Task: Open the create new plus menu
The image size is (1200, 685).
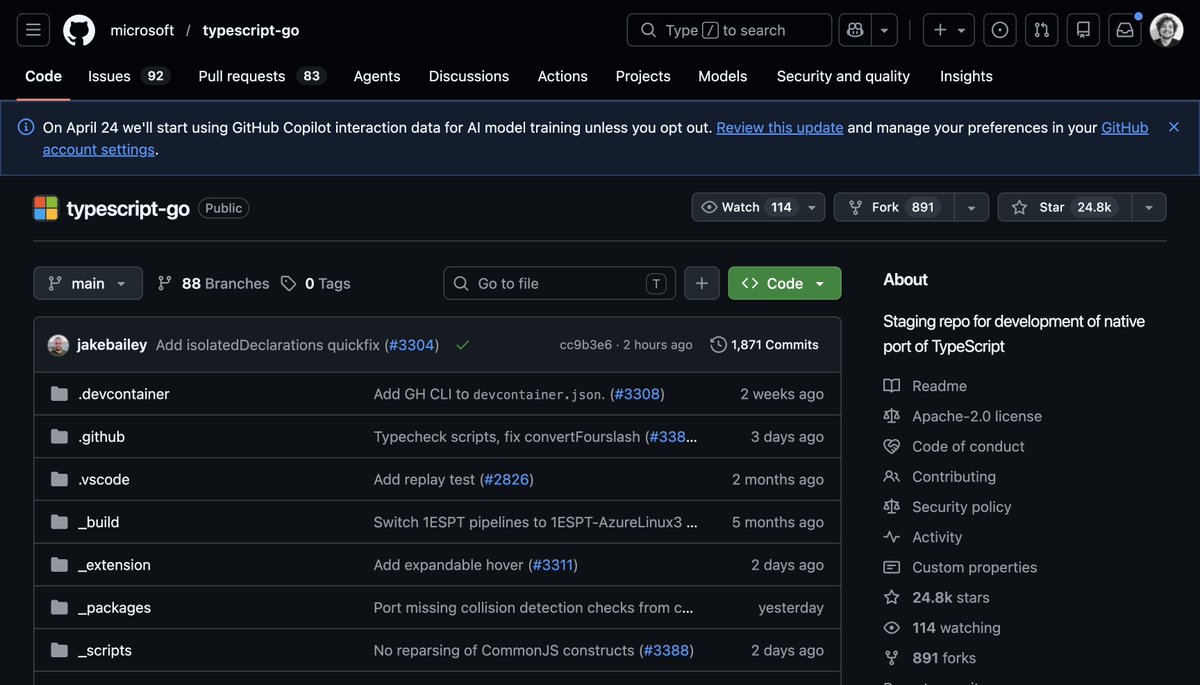Action: [x=949, y=30]
